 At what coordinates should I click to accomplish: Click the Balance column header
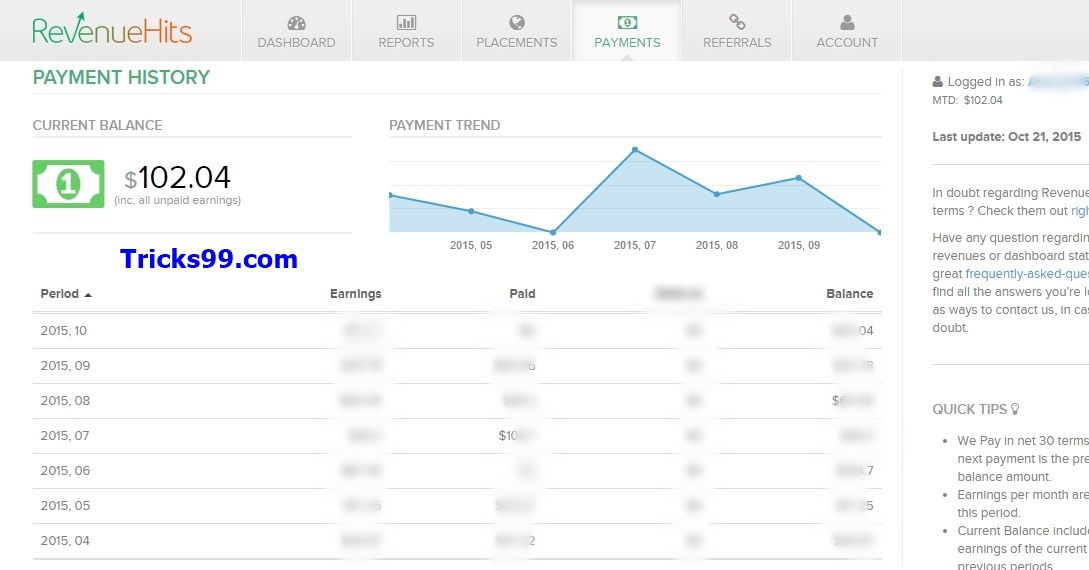[x=849, y=294]
